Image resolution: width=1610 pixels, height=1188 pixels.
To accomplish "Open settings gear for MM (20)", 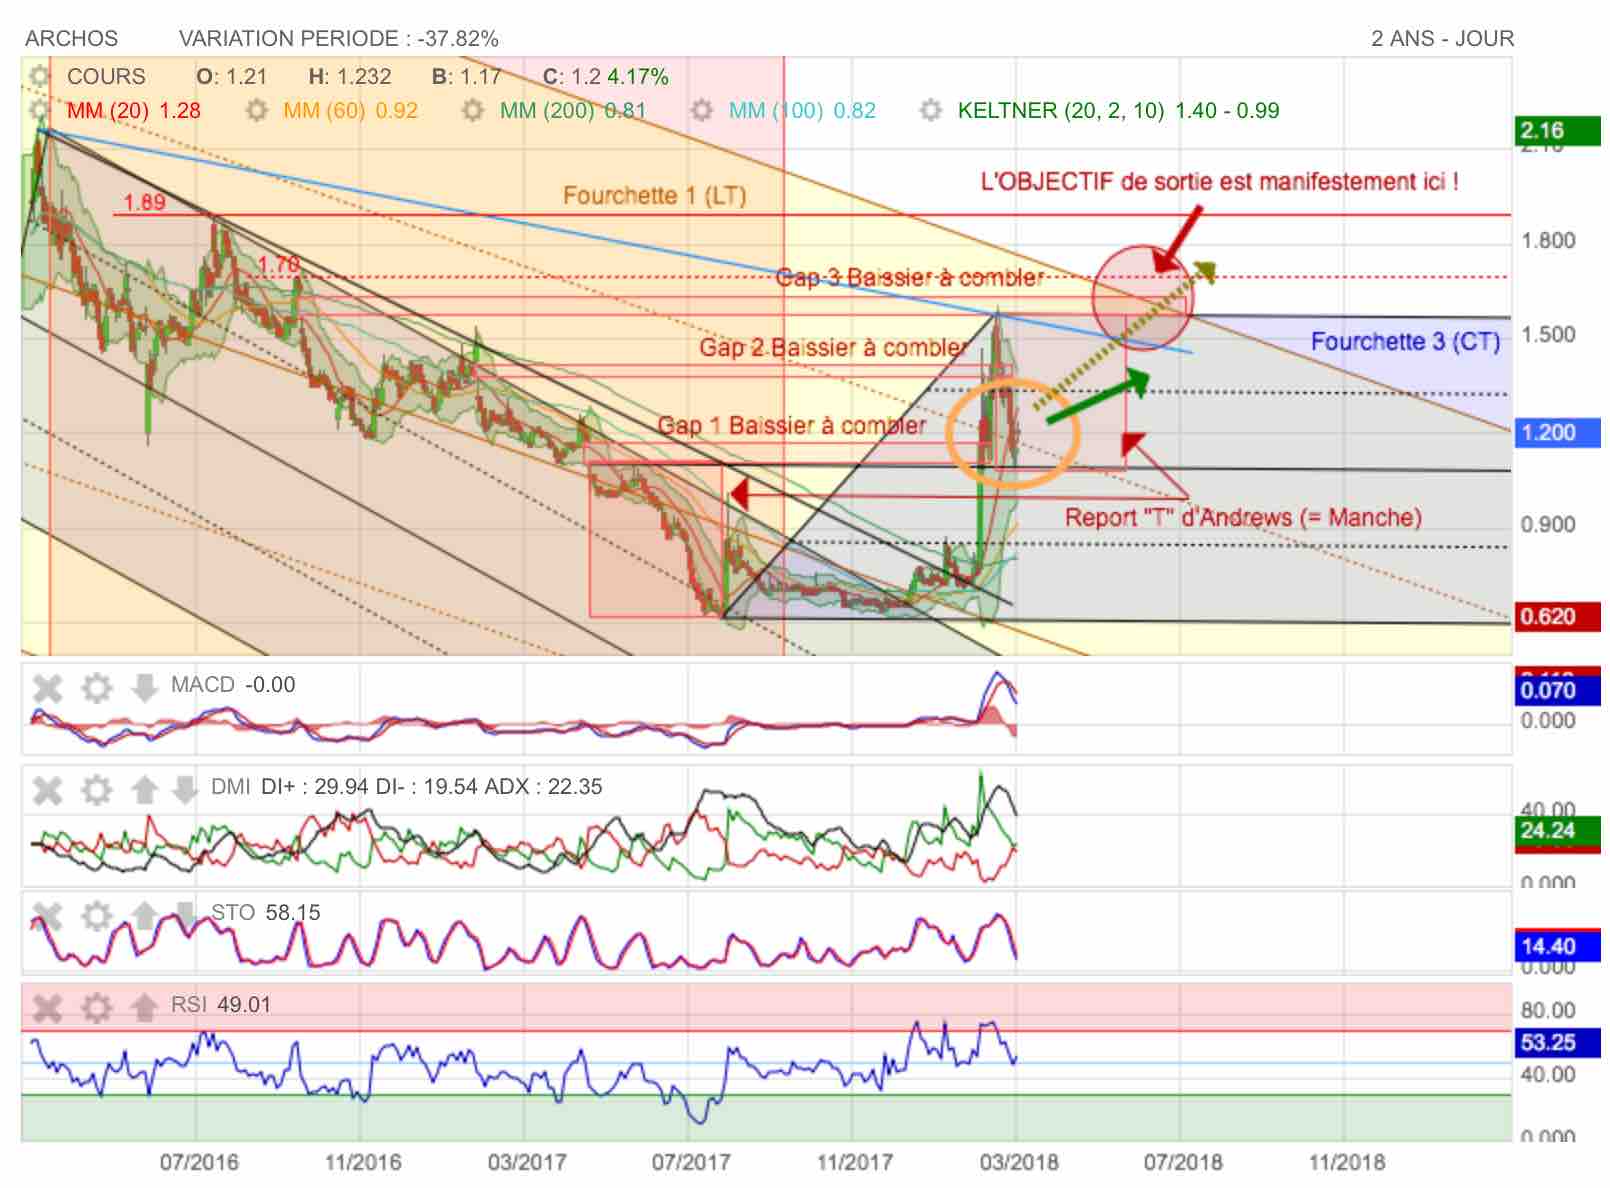I will (39, 110).
